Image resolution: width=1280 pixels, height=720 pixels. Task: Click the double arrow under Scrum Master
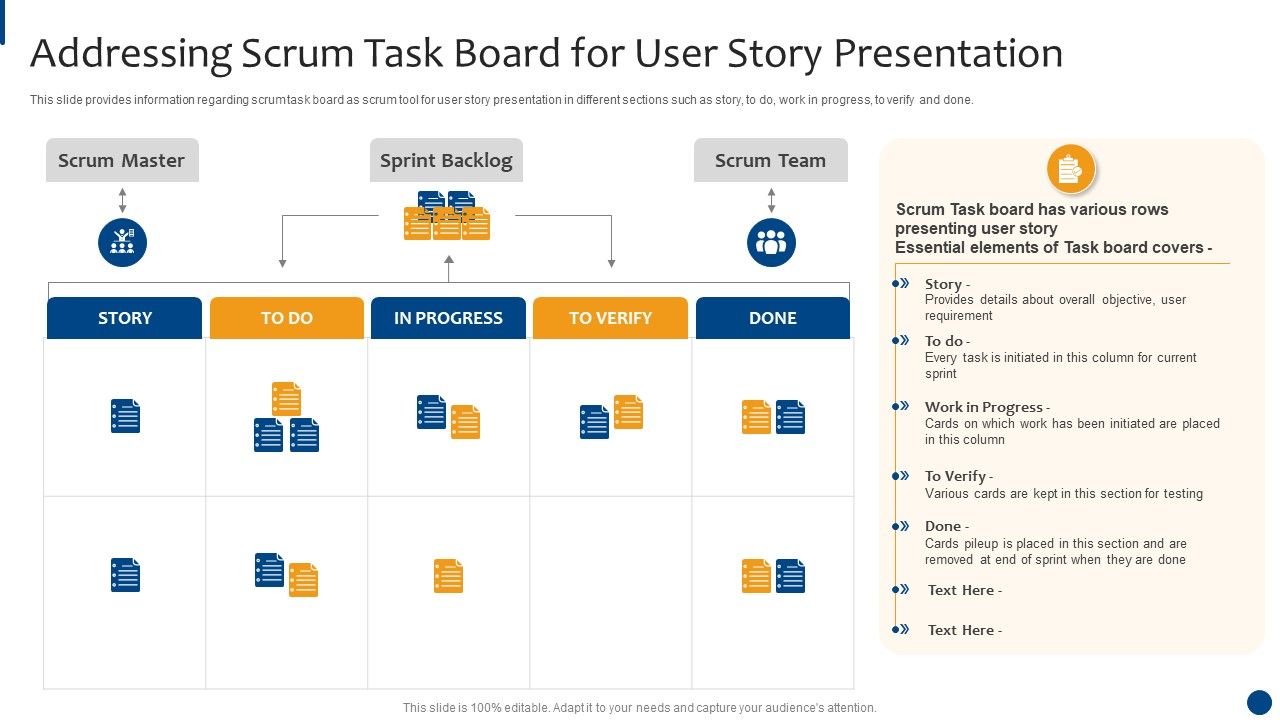[123, 200]
